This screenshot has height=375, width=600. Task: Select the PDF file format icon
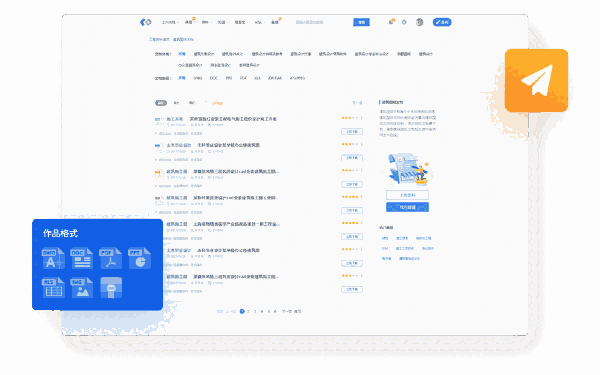110,258
